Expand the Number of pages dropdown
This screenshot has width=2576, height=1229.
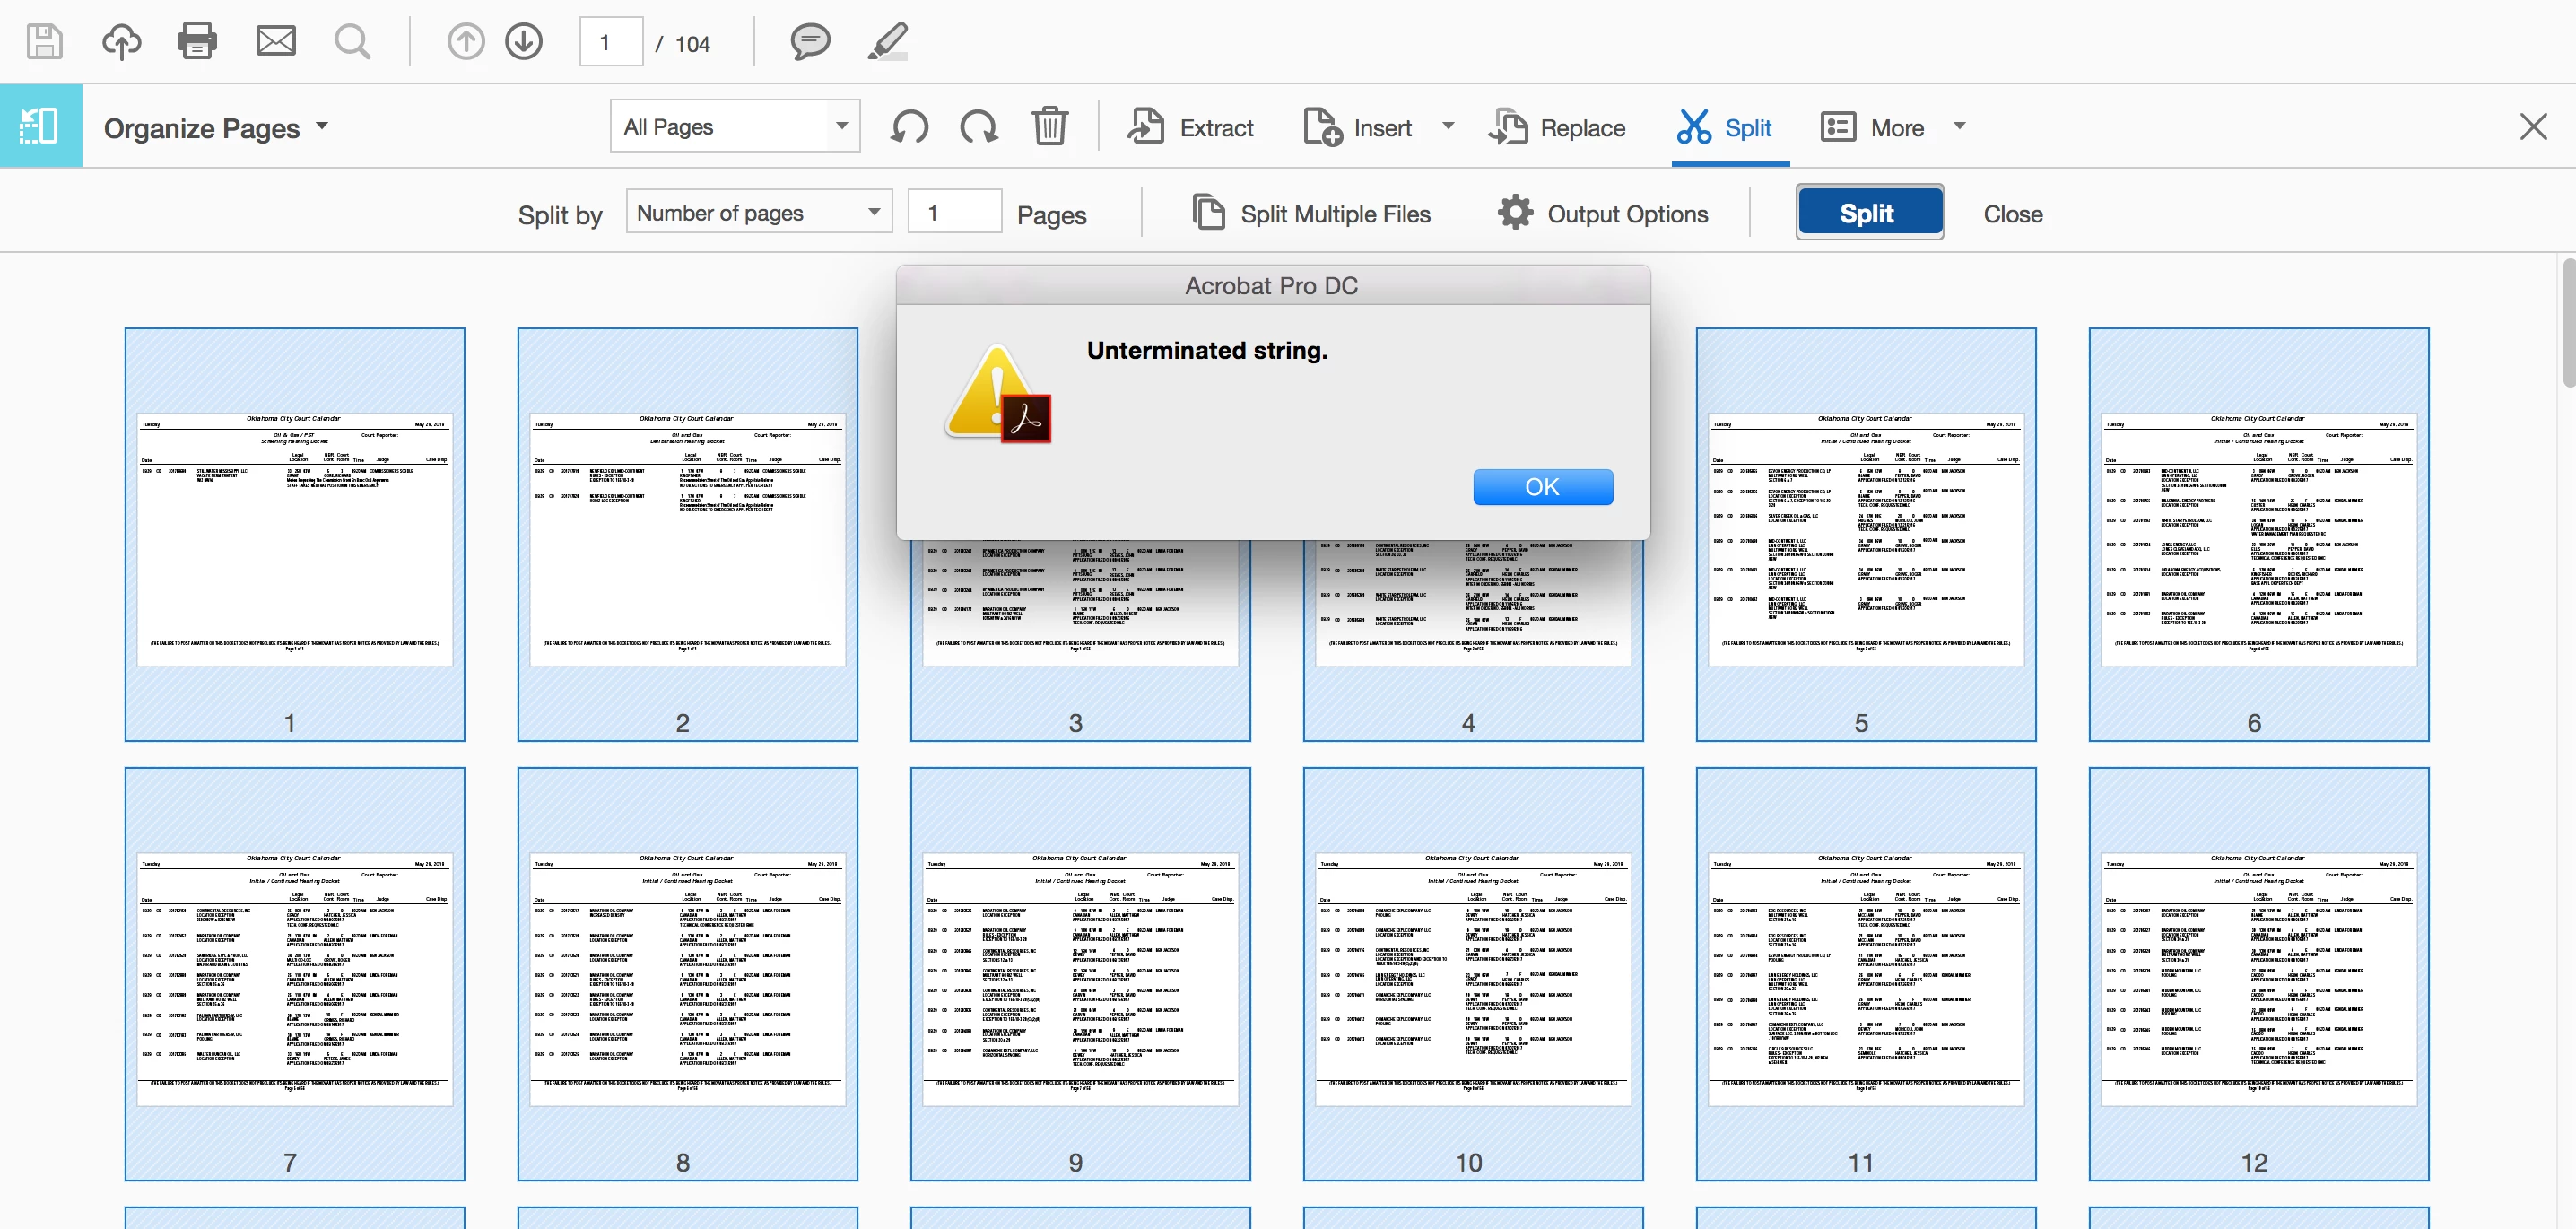pyautogui.click(x=758, y=213)
